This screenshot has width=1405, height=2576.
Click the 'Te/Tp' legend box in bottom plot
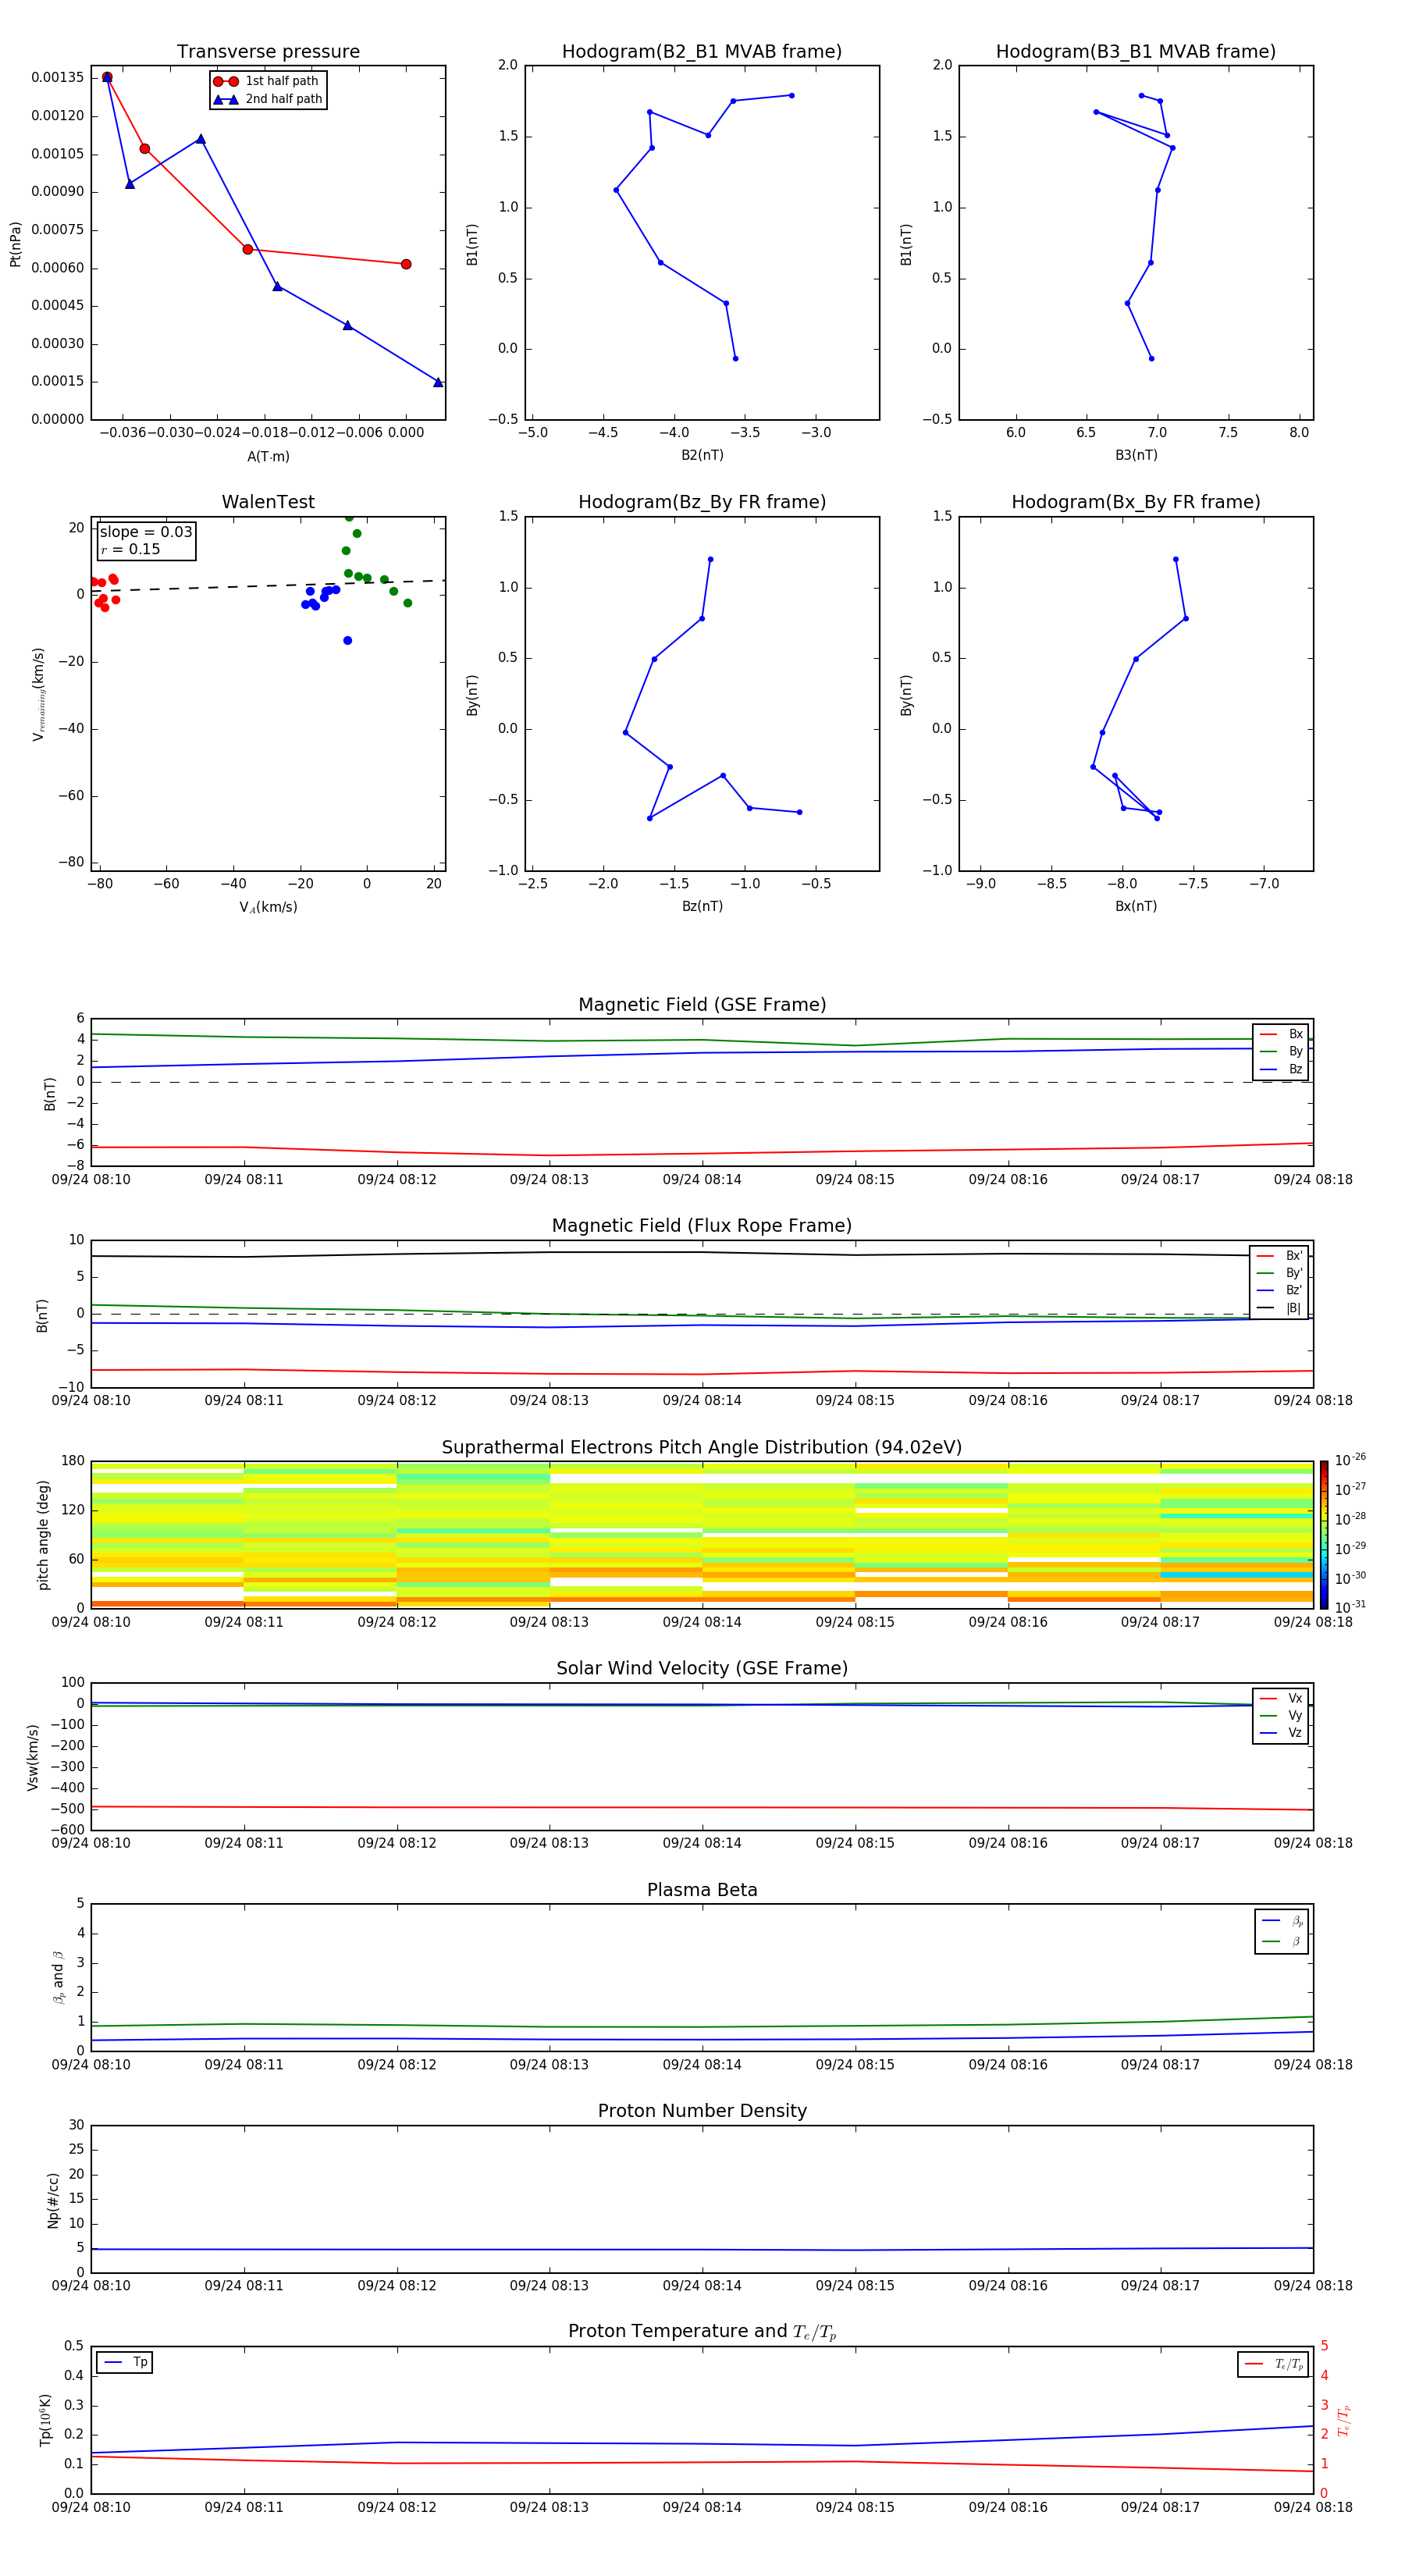pos(1273,2364)
